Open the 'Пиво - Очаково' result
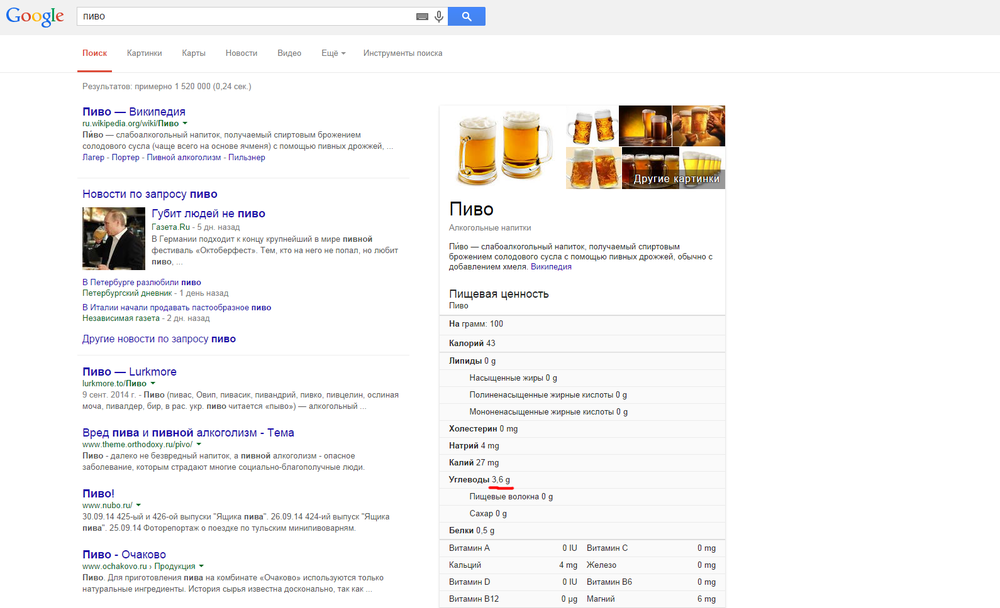Screen dimensions: 1000x608 [124, 554]
